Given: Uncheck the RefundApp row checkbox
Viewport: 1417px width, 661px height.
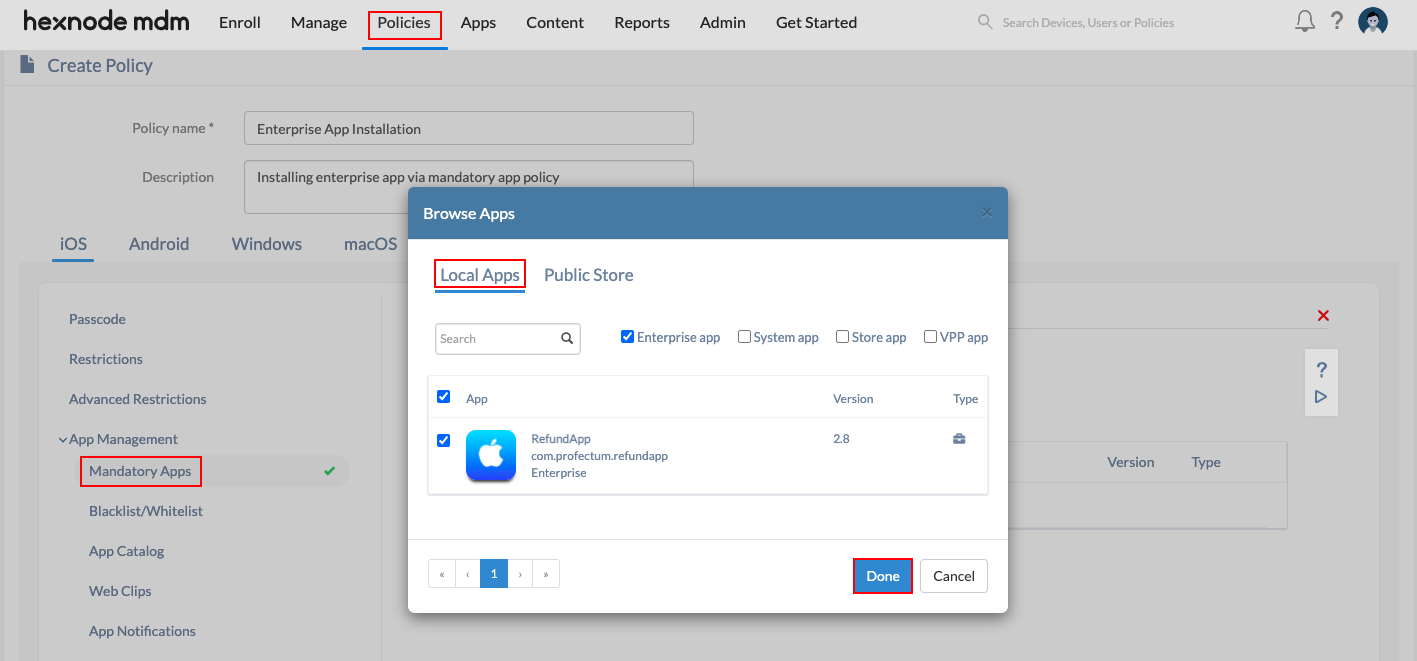Looking at the screenshot, I should [444, 440].
